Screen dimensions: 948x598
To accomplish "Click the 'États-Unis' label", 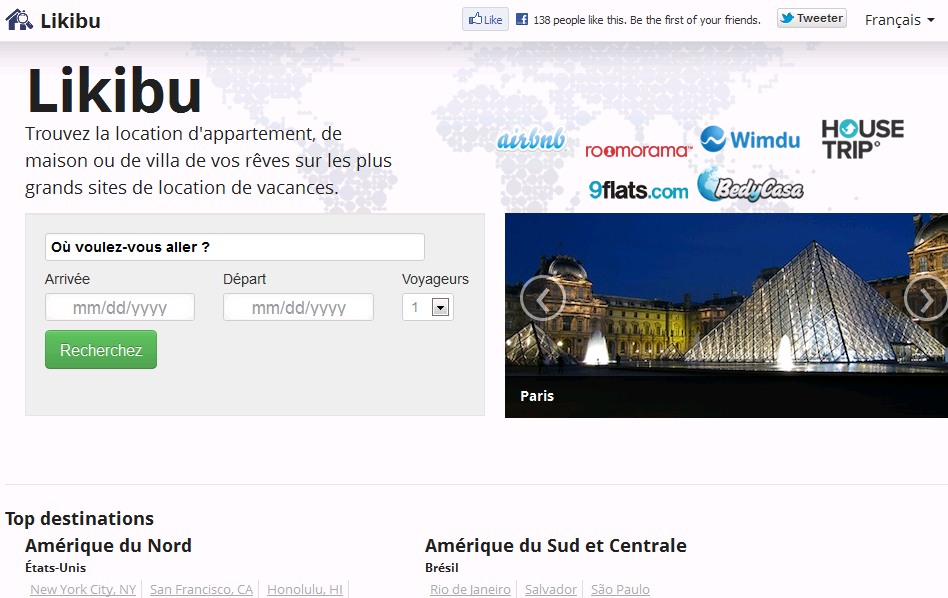I will [x=56, y=568].
